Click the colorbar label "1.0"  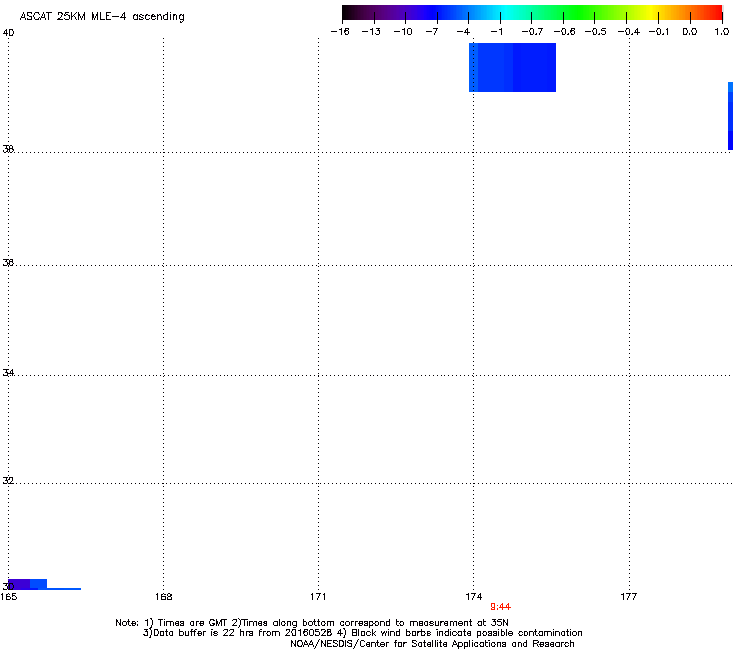point(722,32)
